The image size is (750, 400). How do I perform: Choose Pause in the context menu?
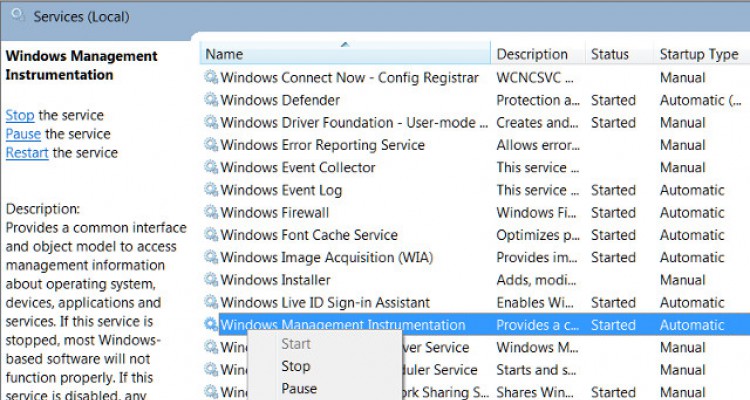(x=299, y=388)
